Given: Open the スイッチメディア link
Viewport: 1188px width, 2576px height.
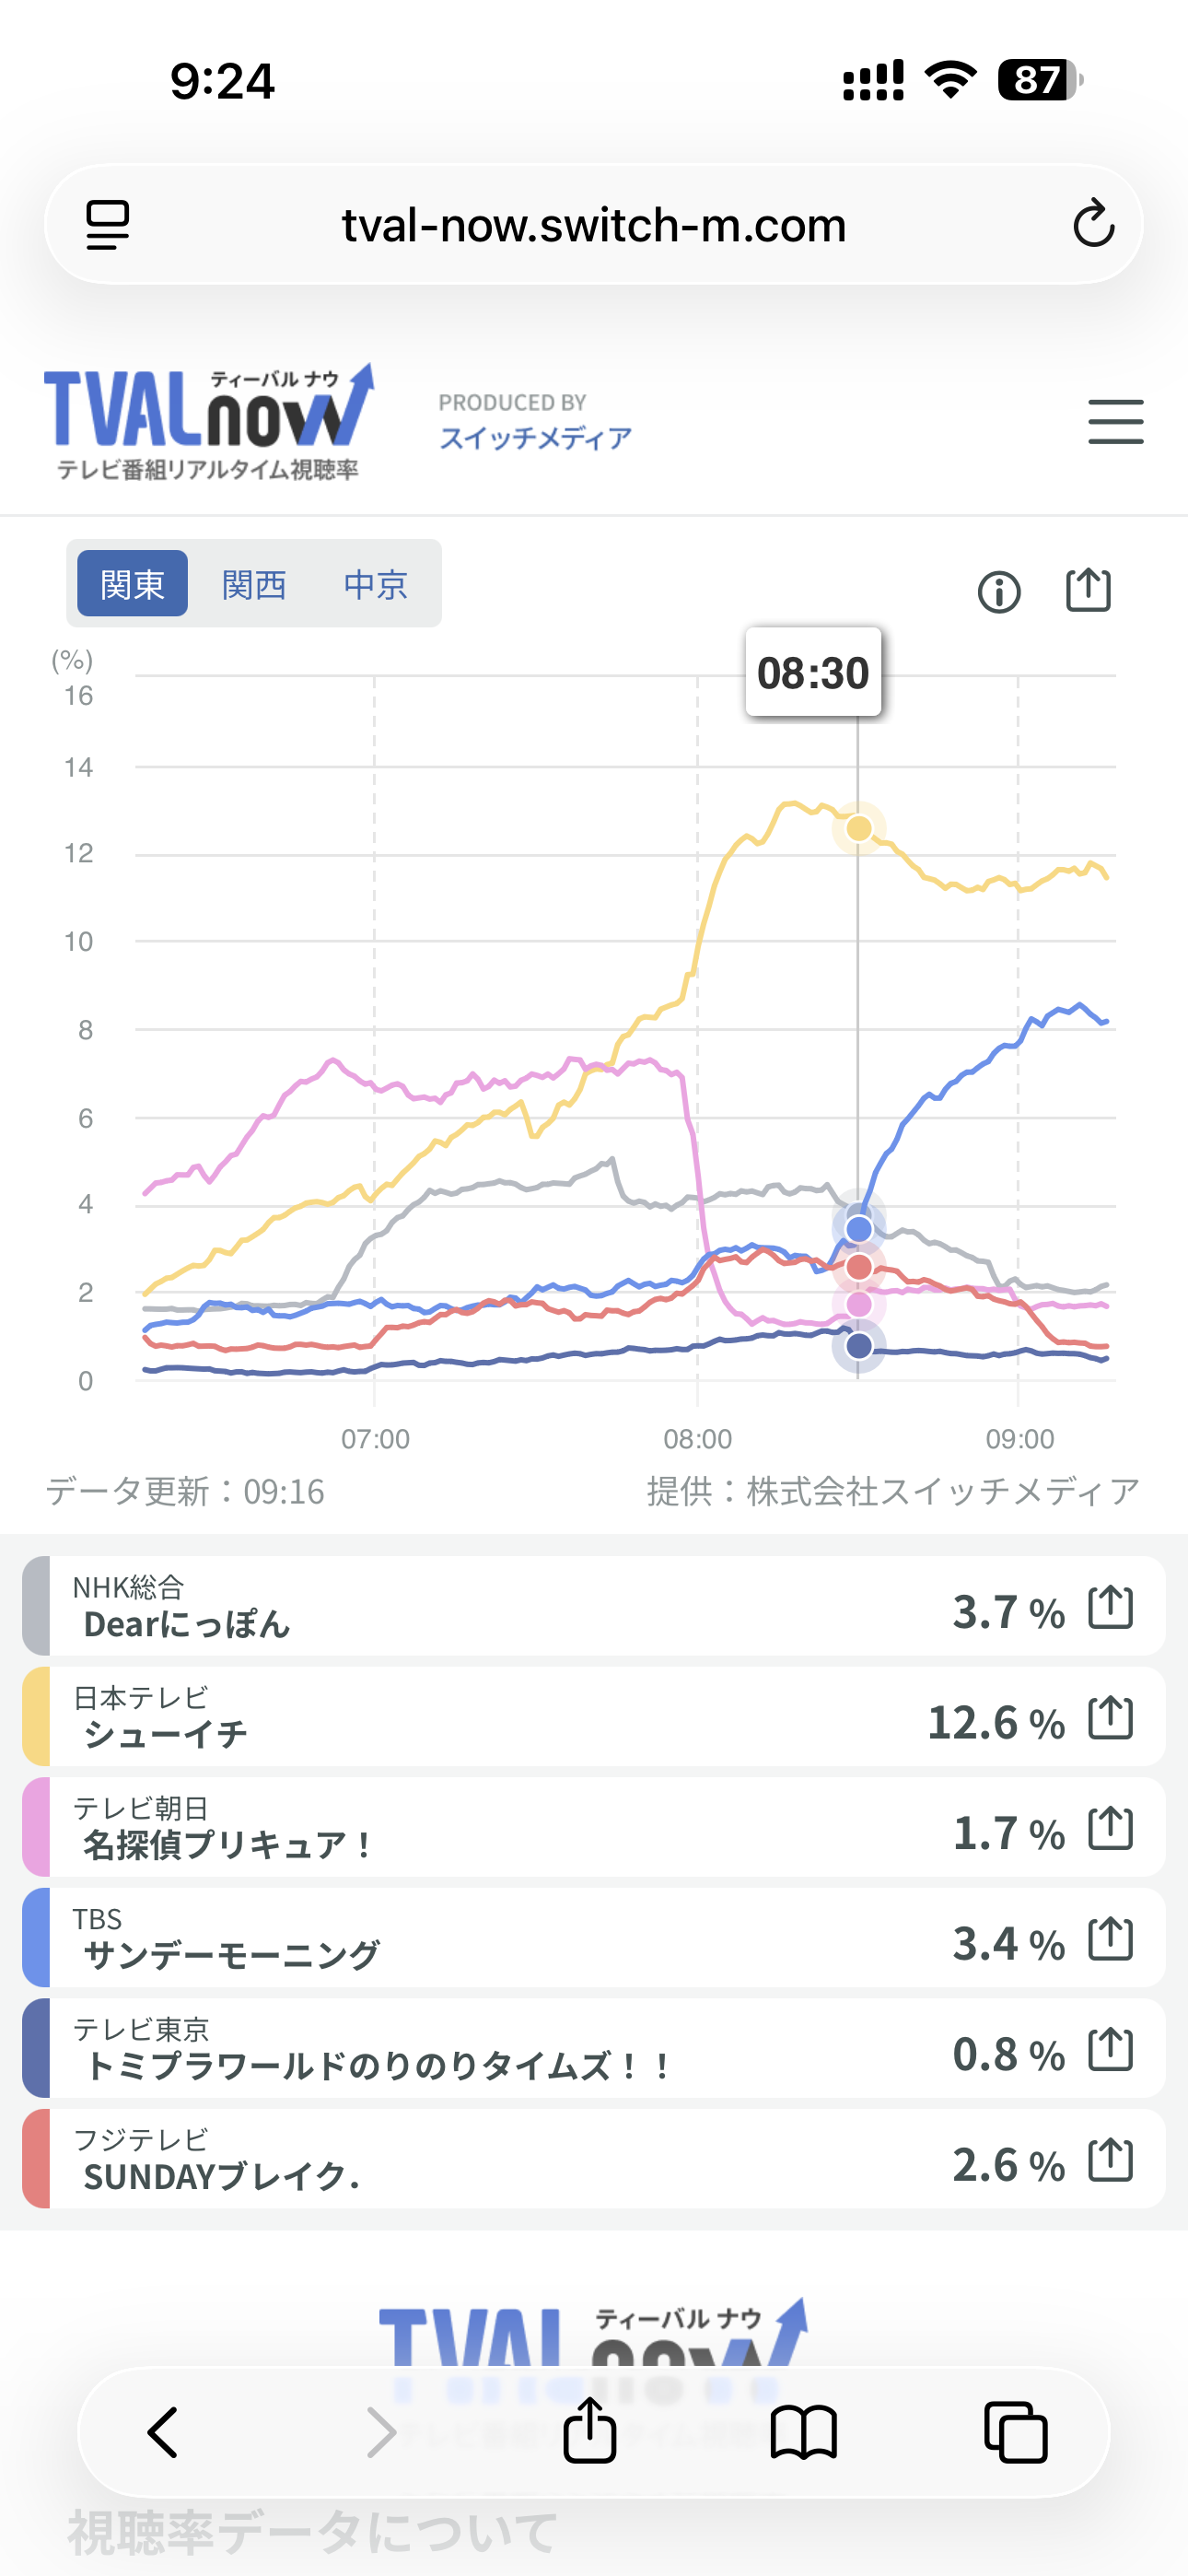Looking at the screenshot, I should pyautogui.click(x=535, y=438).
